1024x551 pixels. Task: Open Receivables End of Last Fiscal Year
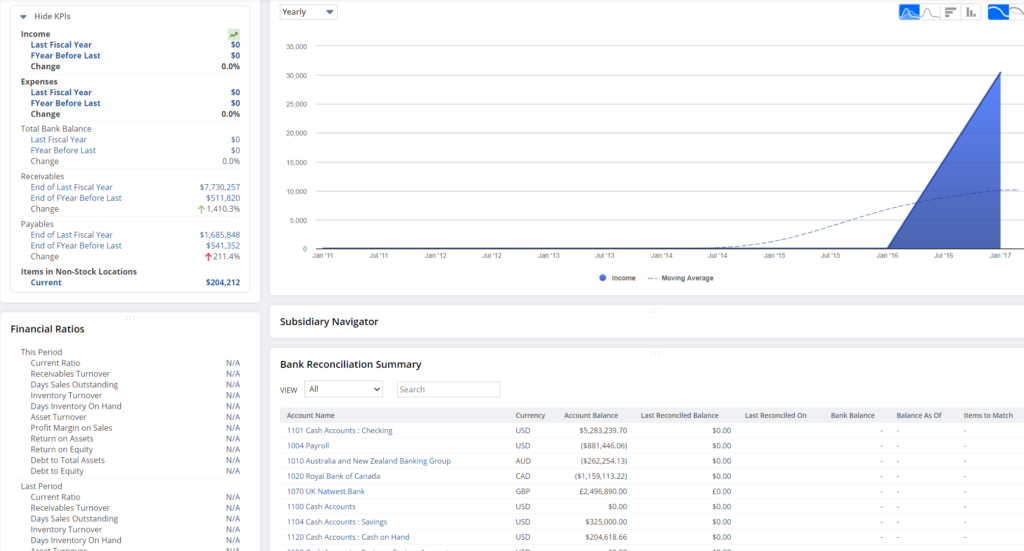[x=71, y=187]
